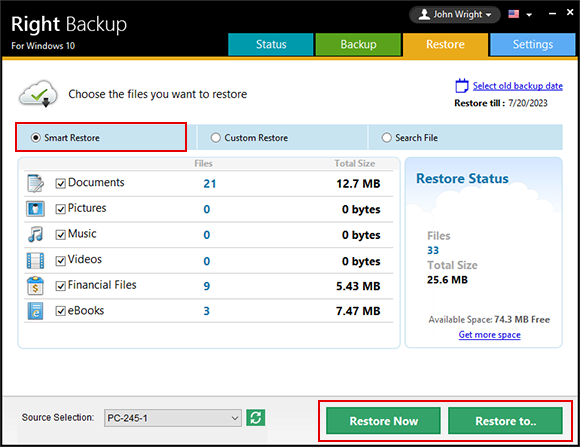Refresh the source selection list
Viewport: 580px width, 447px height.
pyautogui.click(x=256, y=418)
